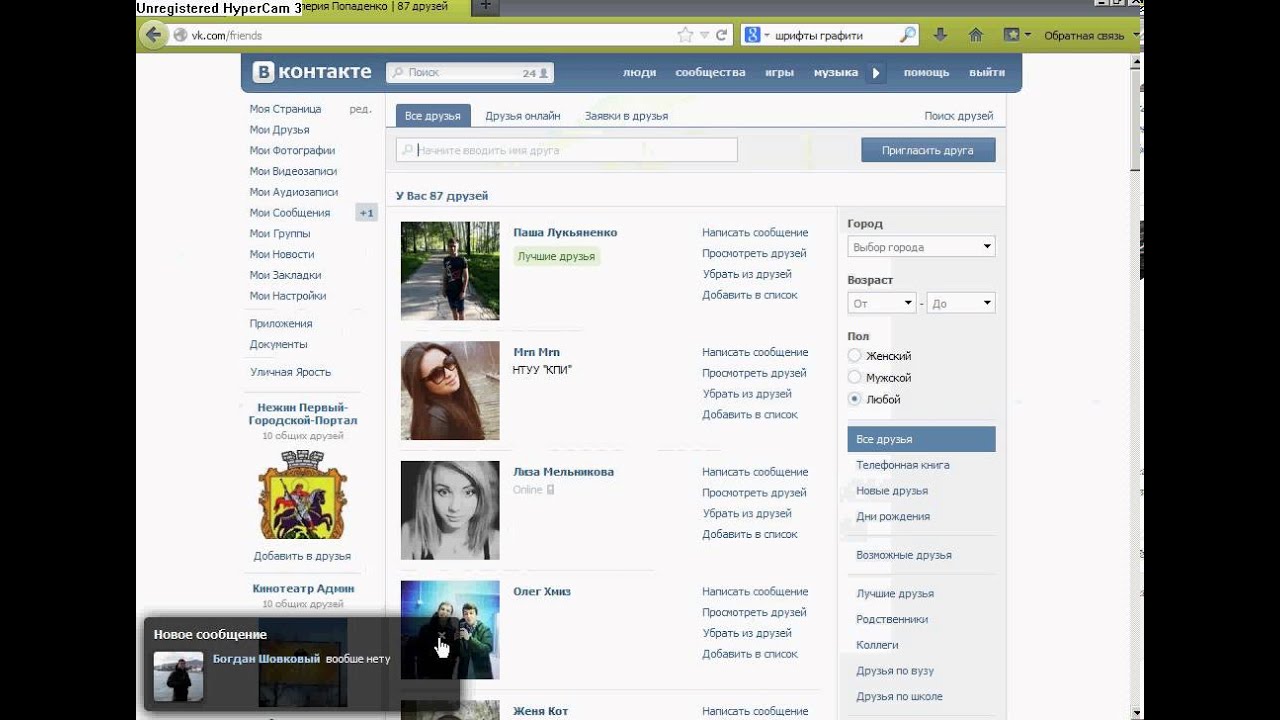1280x720 pixels.
Task: Click the Нежин coat of arms image
Action: 302,494
